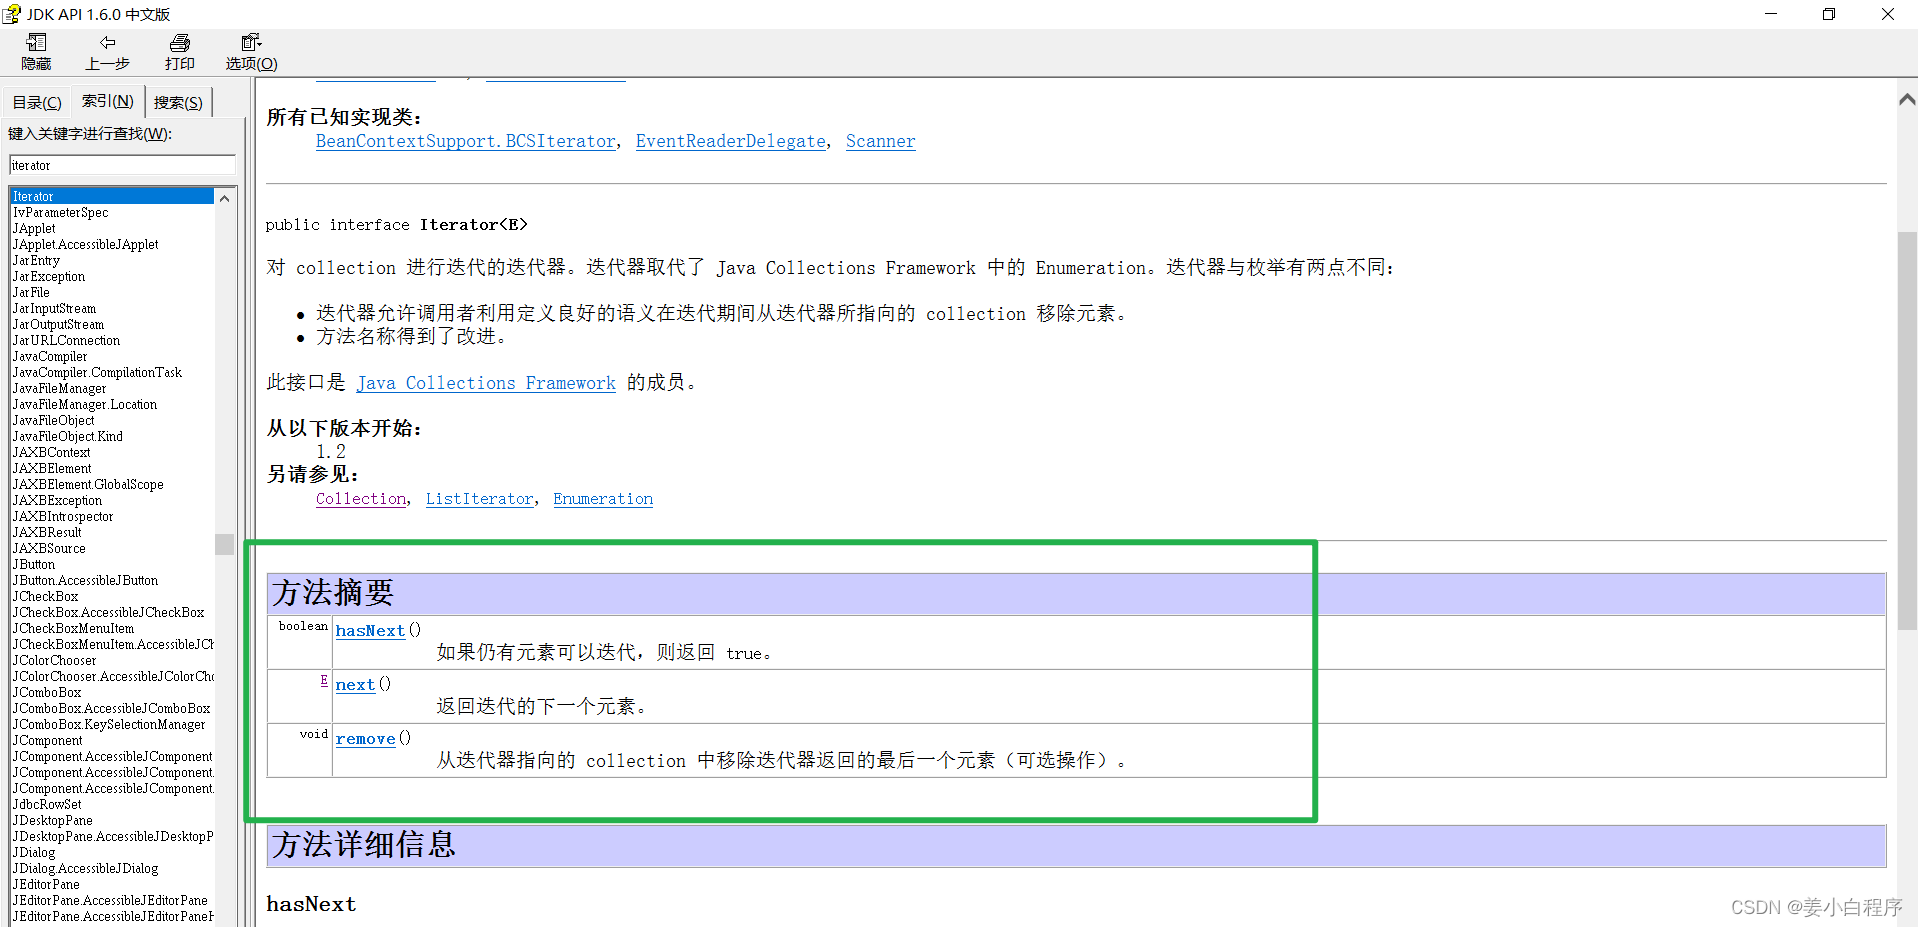Click the JDK API title bar icon
This screenshot has height=927, width=1918.
13,14
